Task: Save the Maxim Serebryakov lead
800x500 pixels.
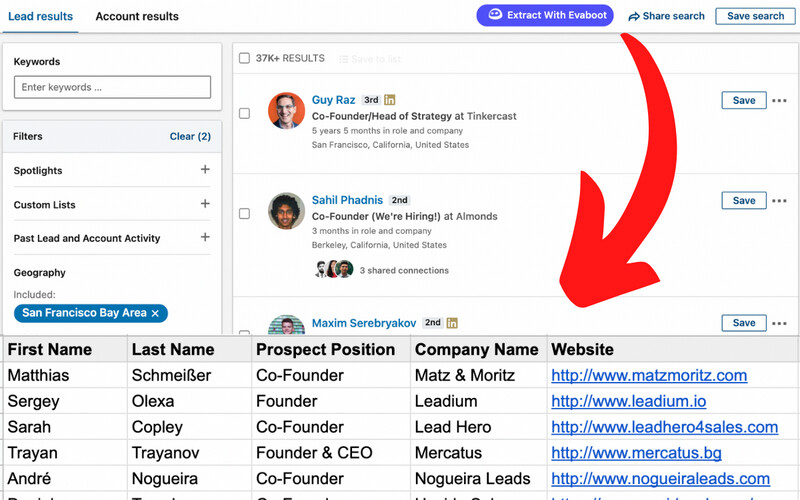Action: click(x=744, y=323)
